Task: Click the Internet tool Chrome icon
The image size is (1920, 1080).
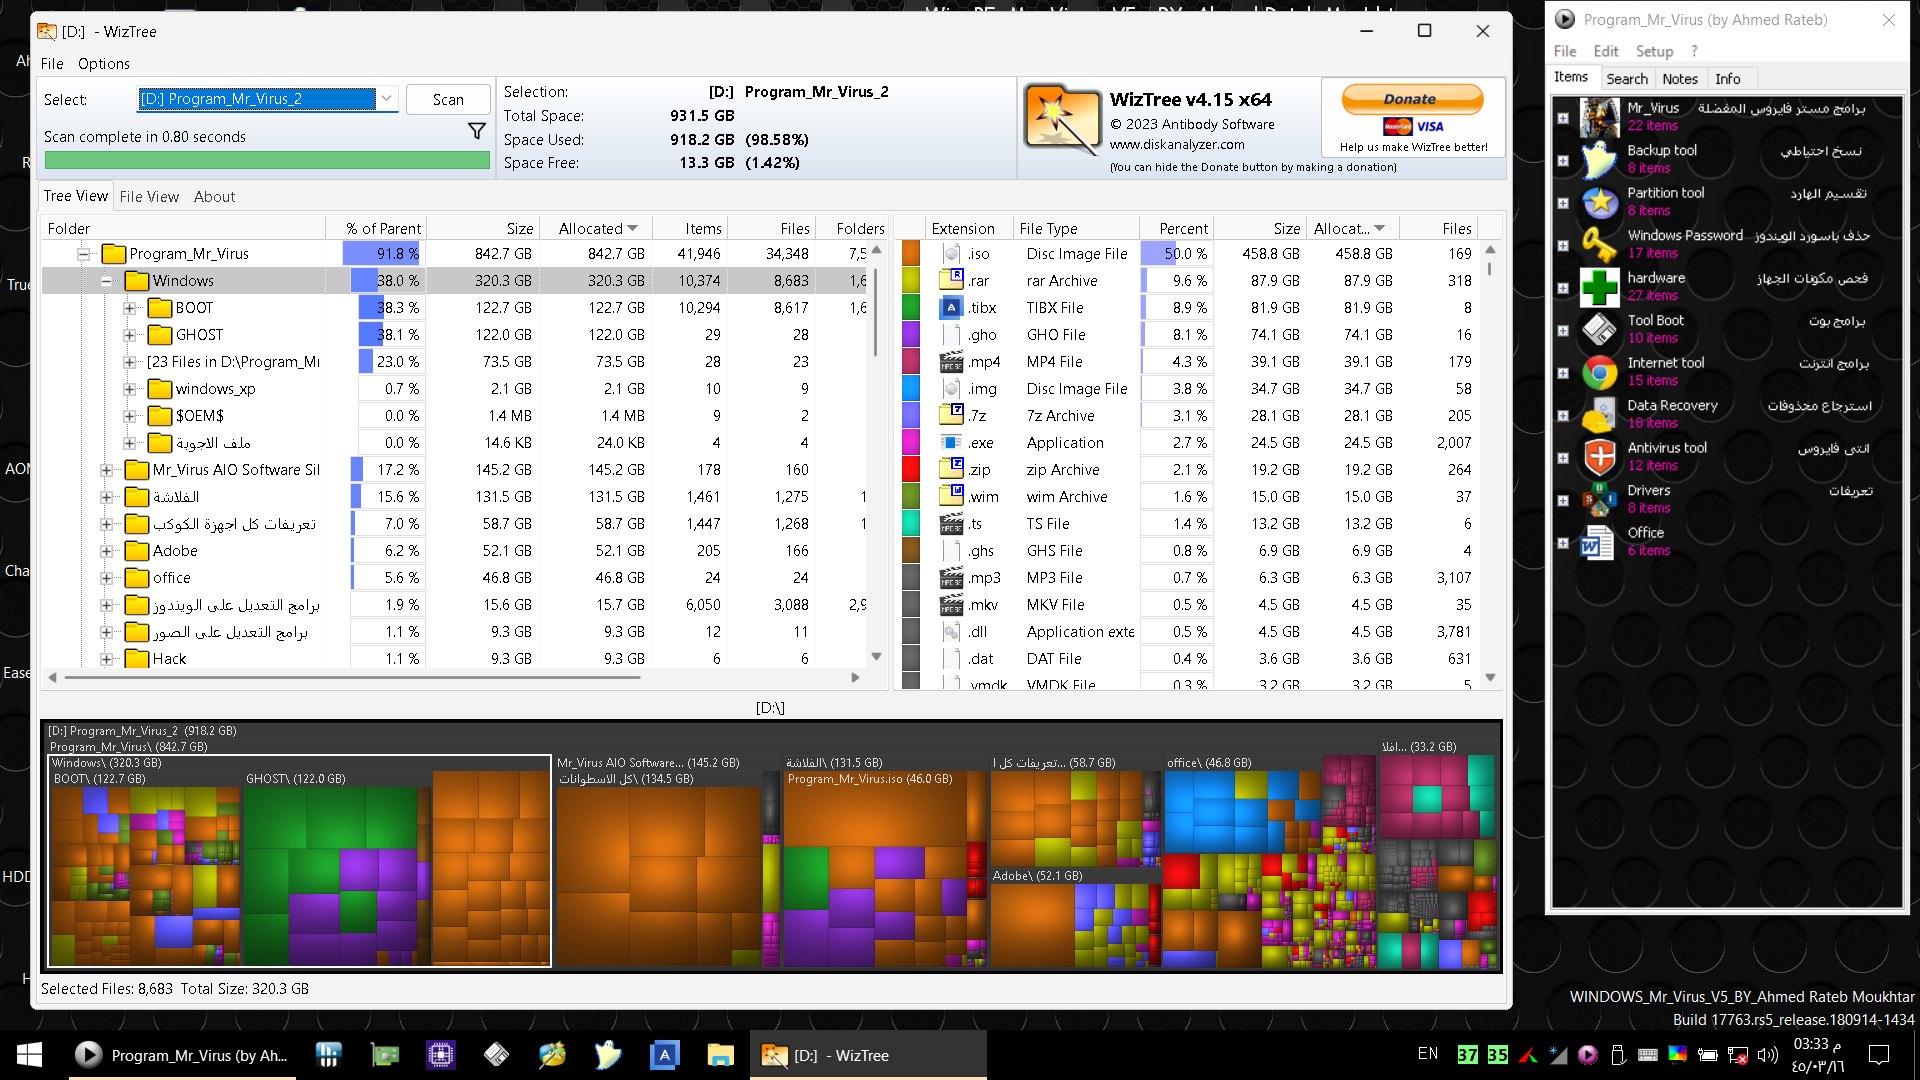Action: pos(1600,373)
